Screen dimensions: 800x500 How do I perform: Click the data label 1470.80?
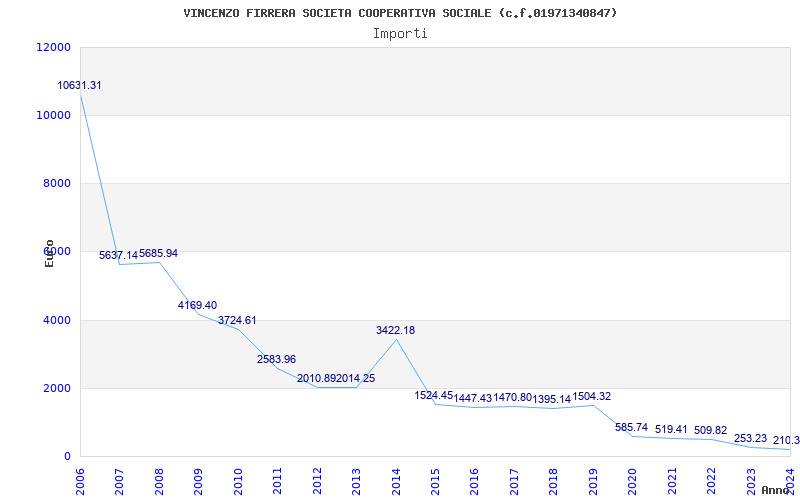(x=513, y=397)
